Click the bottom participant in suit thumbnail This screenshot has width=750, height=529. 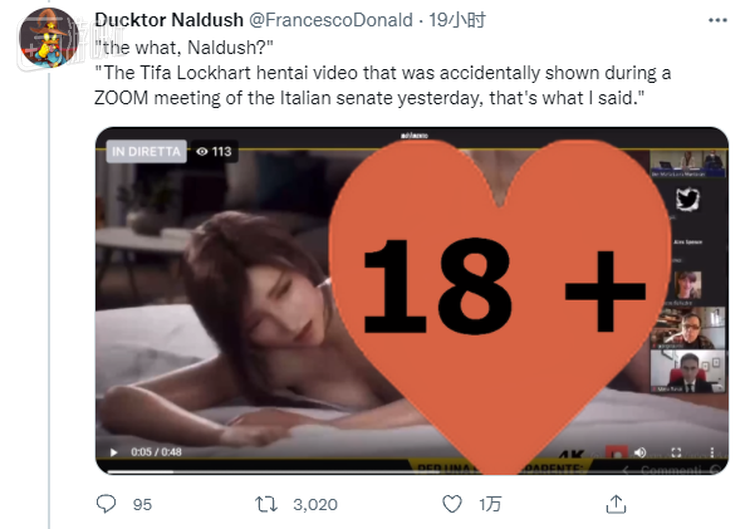pos(687,372)
